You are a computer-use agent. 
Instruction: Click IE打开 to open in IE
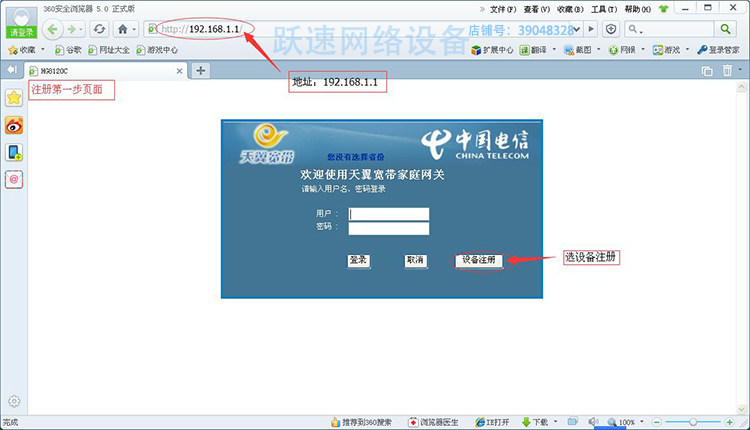click(493, 422)
